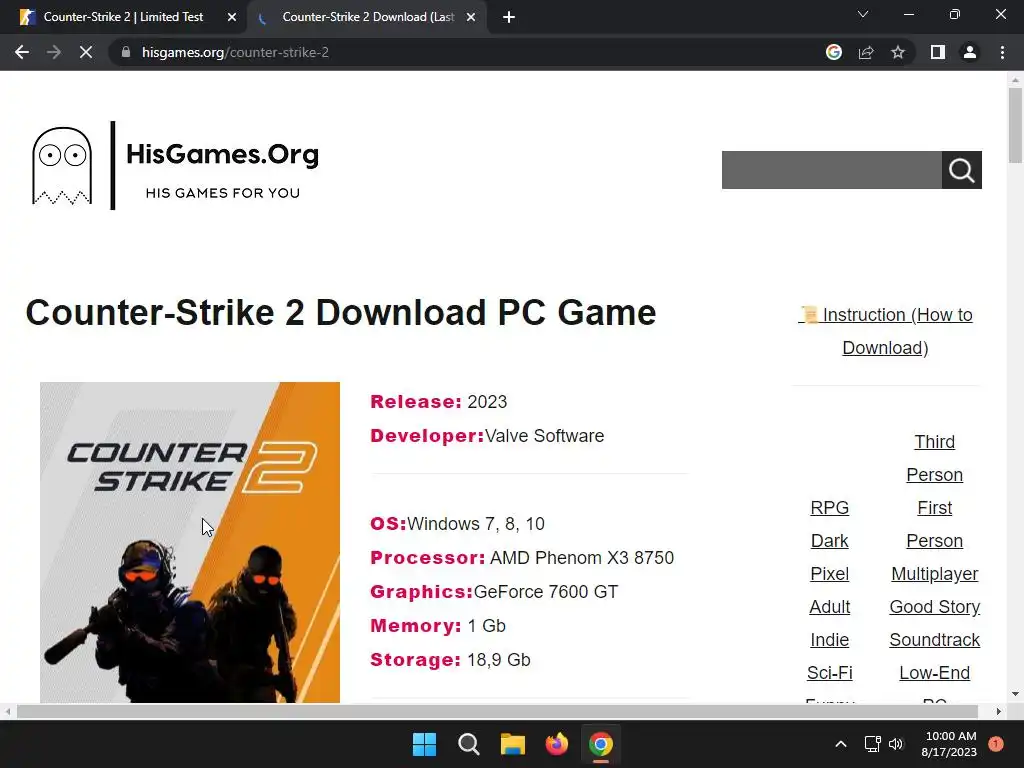Open the Chrome profile icon
Screen dimensions: 1024x768
[970, 52]
